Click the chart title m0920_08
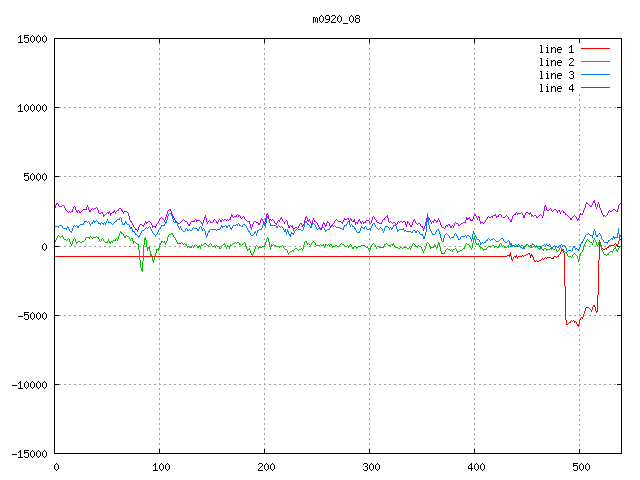The image size is (640, 480). (x=336, y=19)
